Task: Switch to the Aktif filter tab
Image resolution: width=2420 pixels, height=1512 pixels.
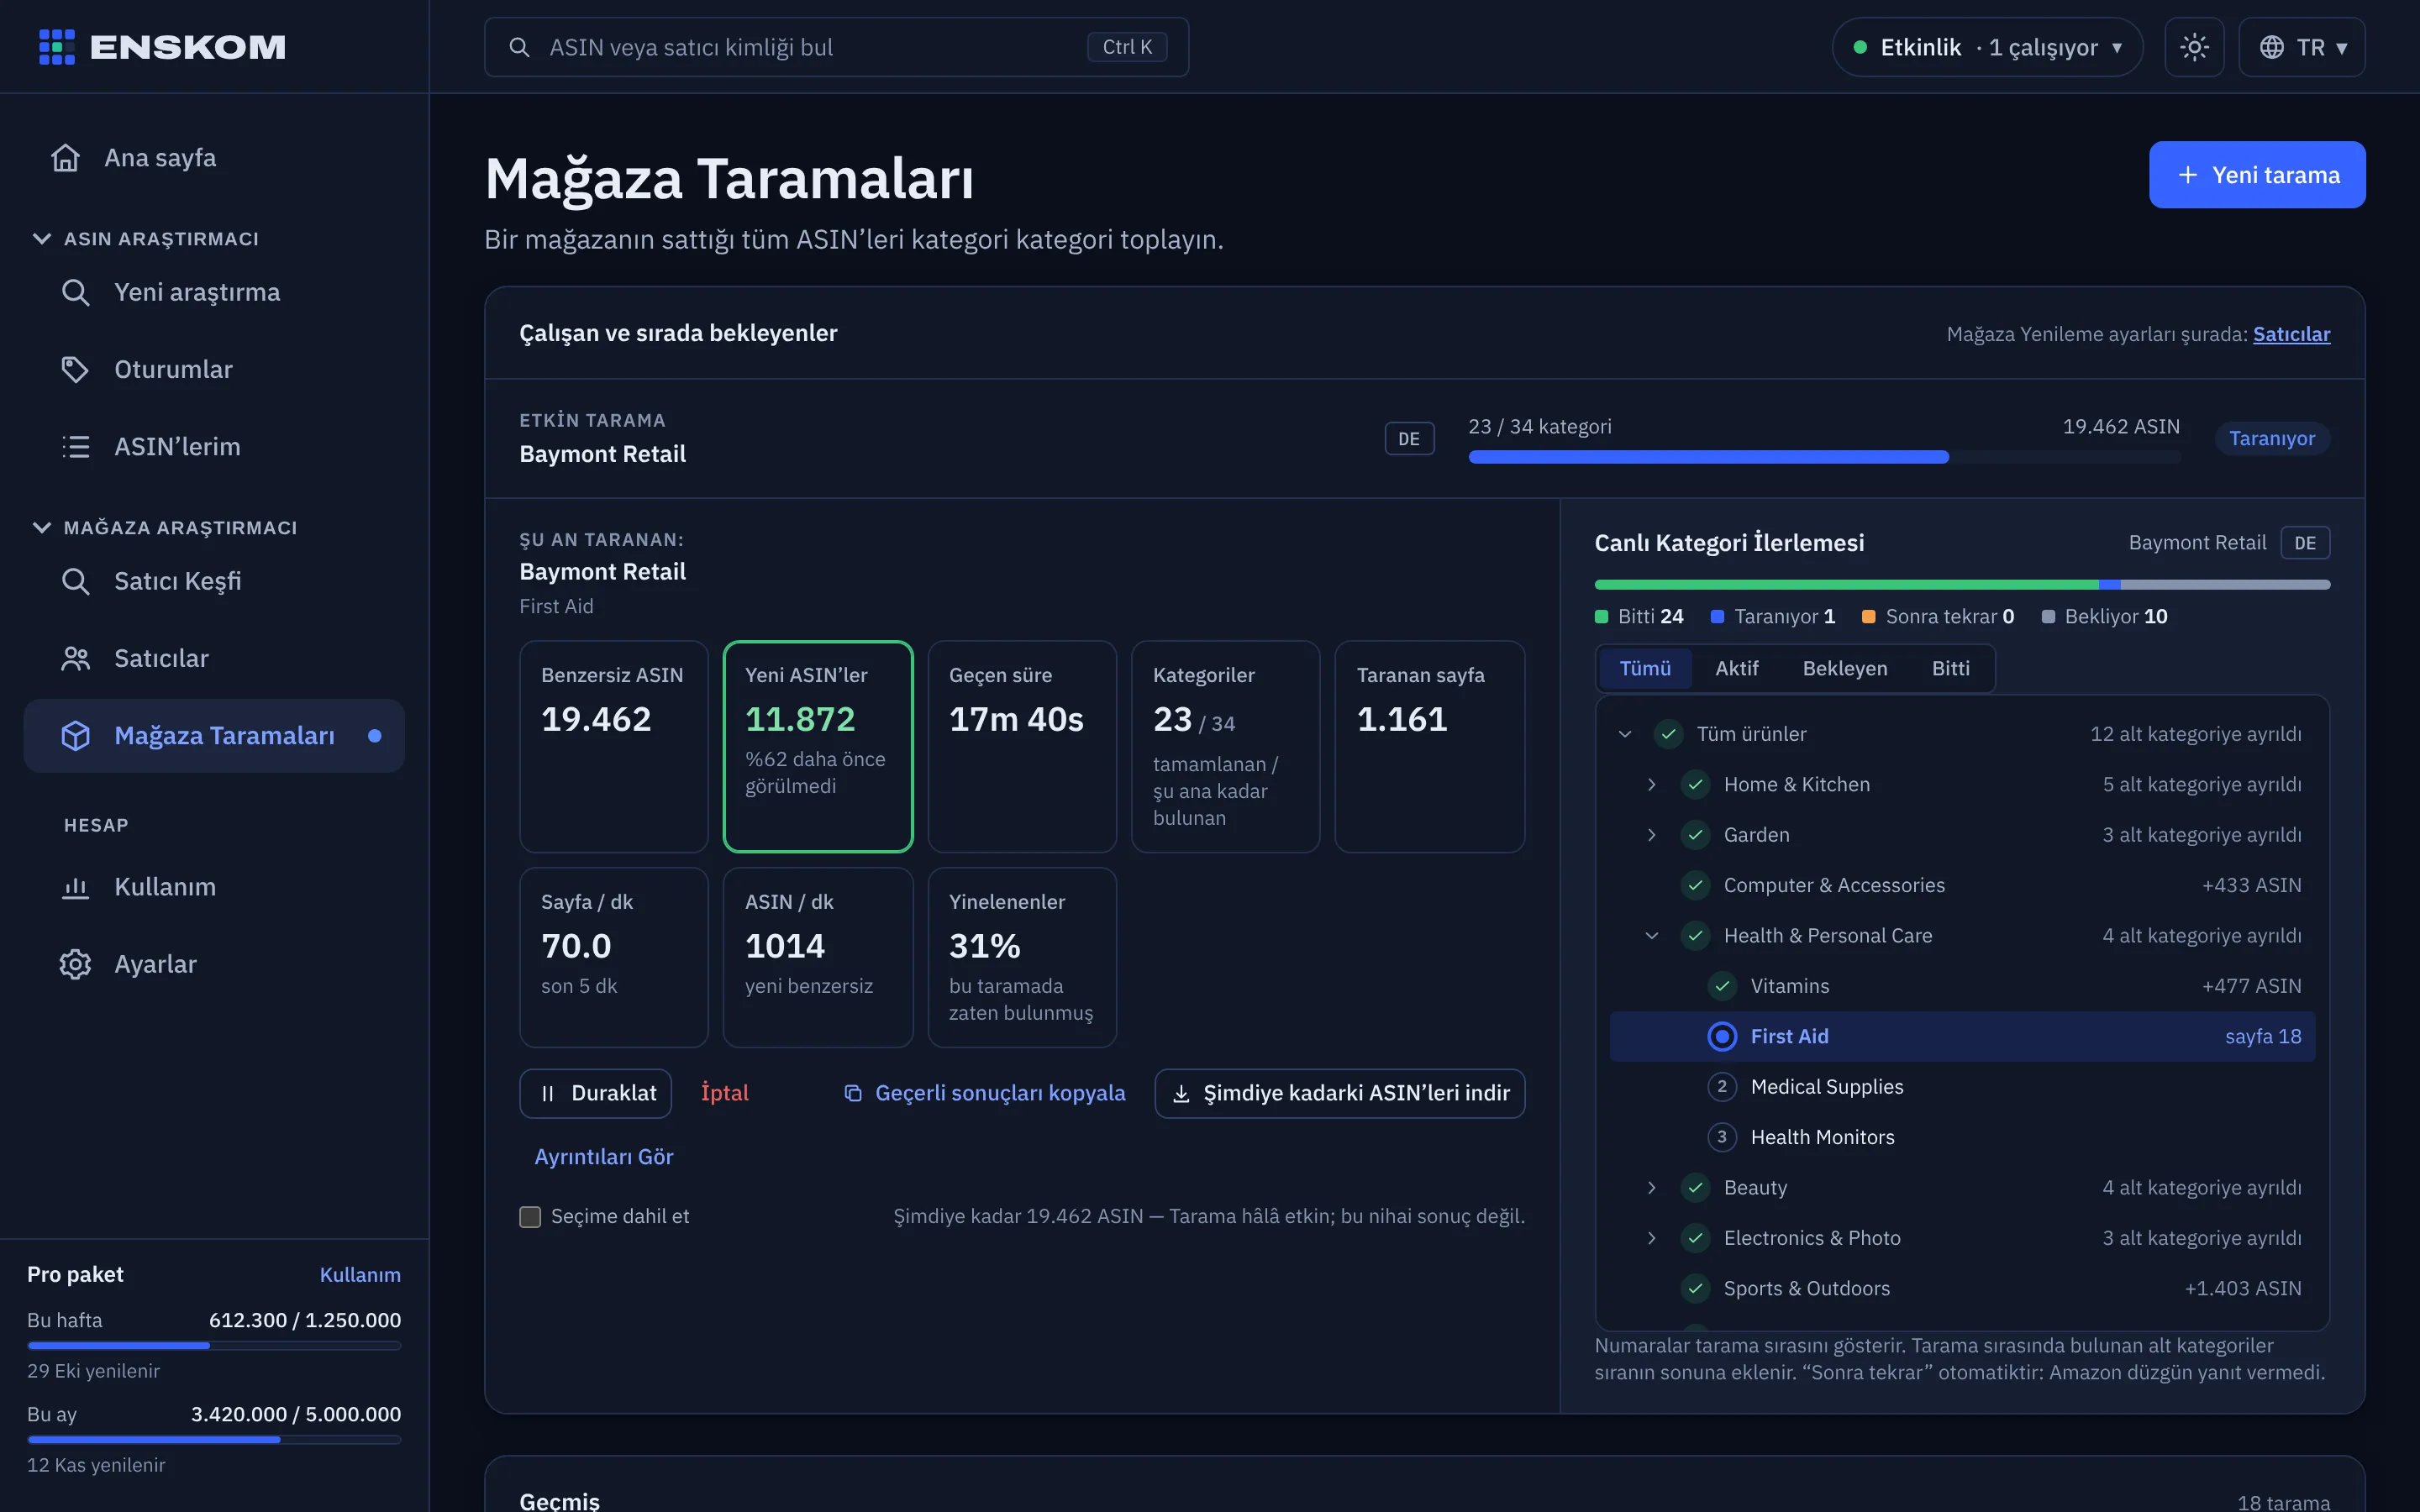Action: (1736, 668)
